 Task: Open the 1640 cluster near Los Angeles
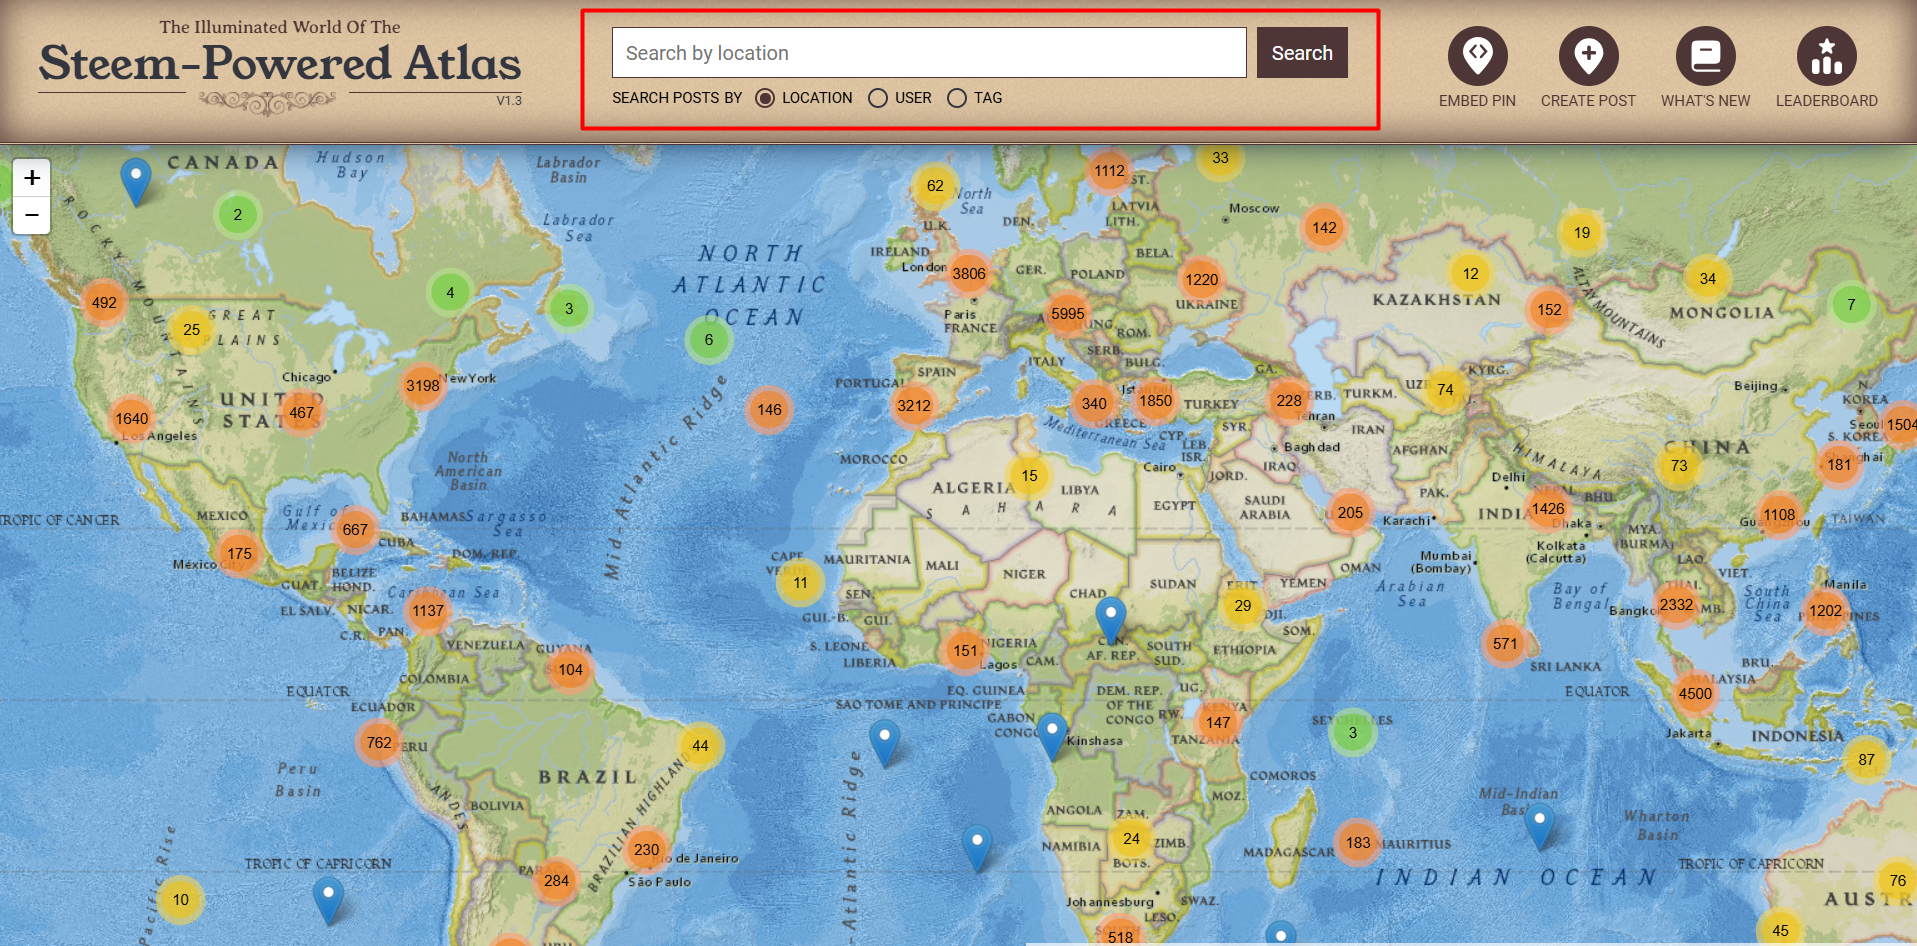(132, 419)
